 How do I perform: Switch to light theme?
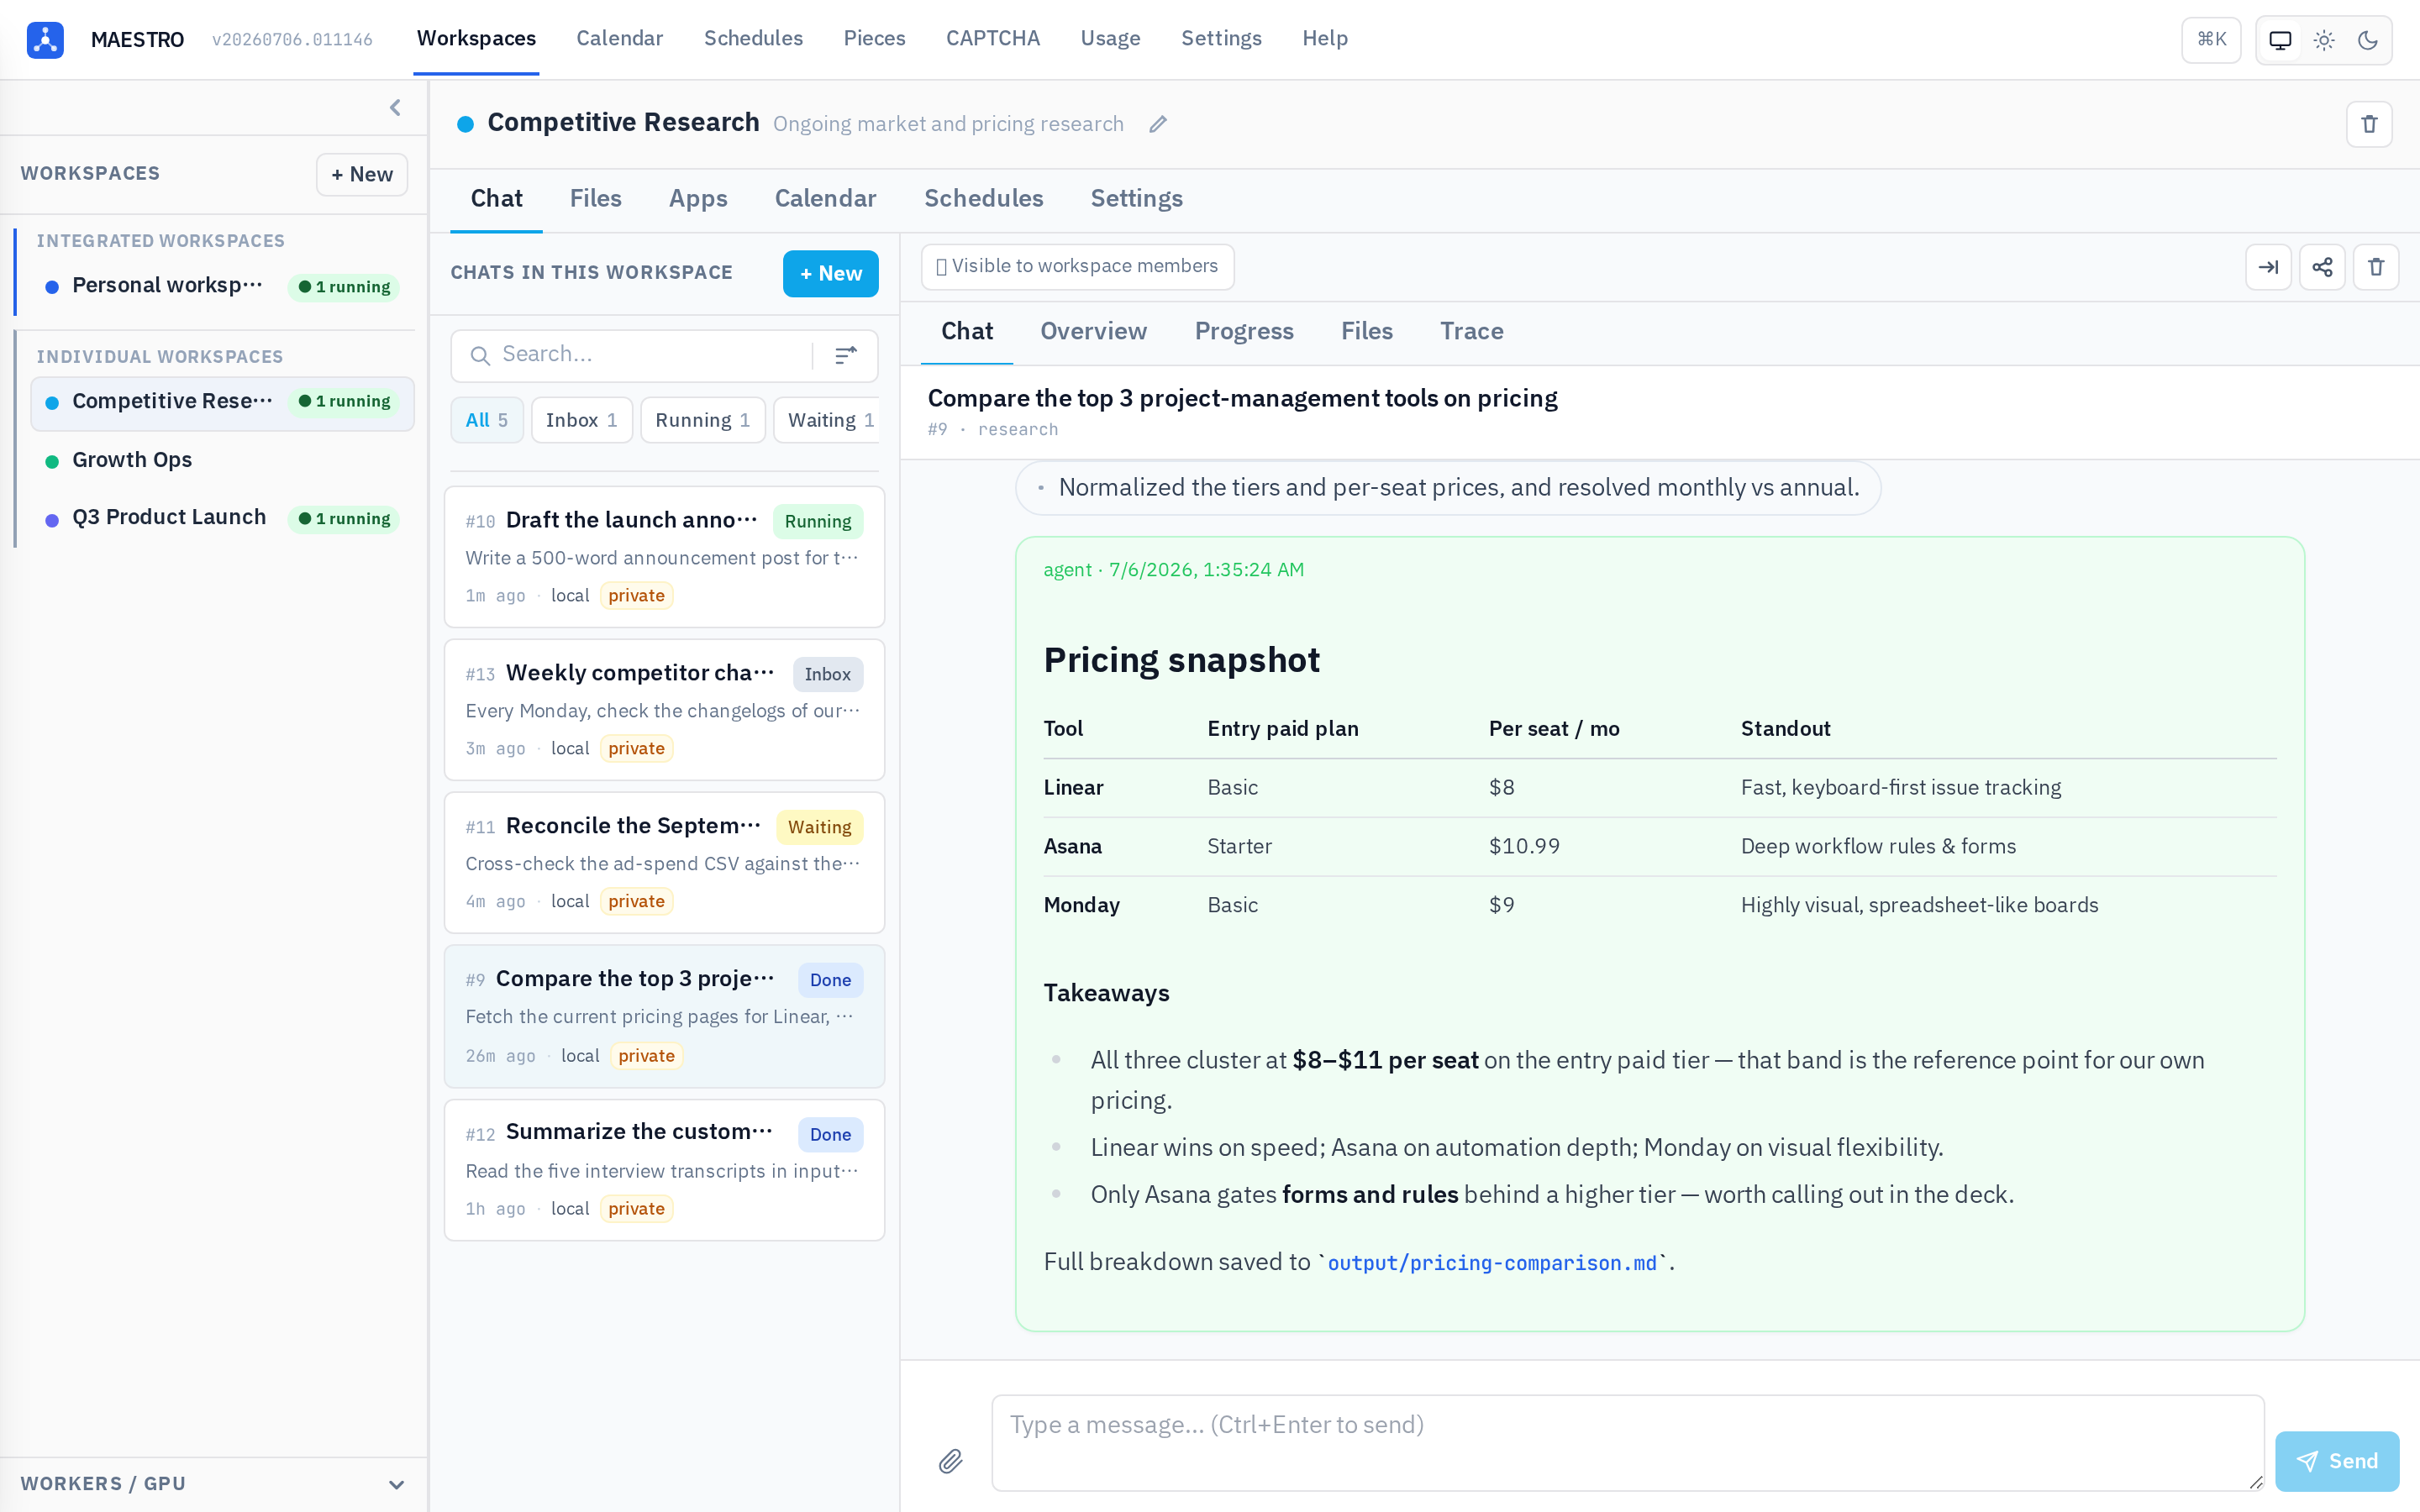(x=2324, y=40)
